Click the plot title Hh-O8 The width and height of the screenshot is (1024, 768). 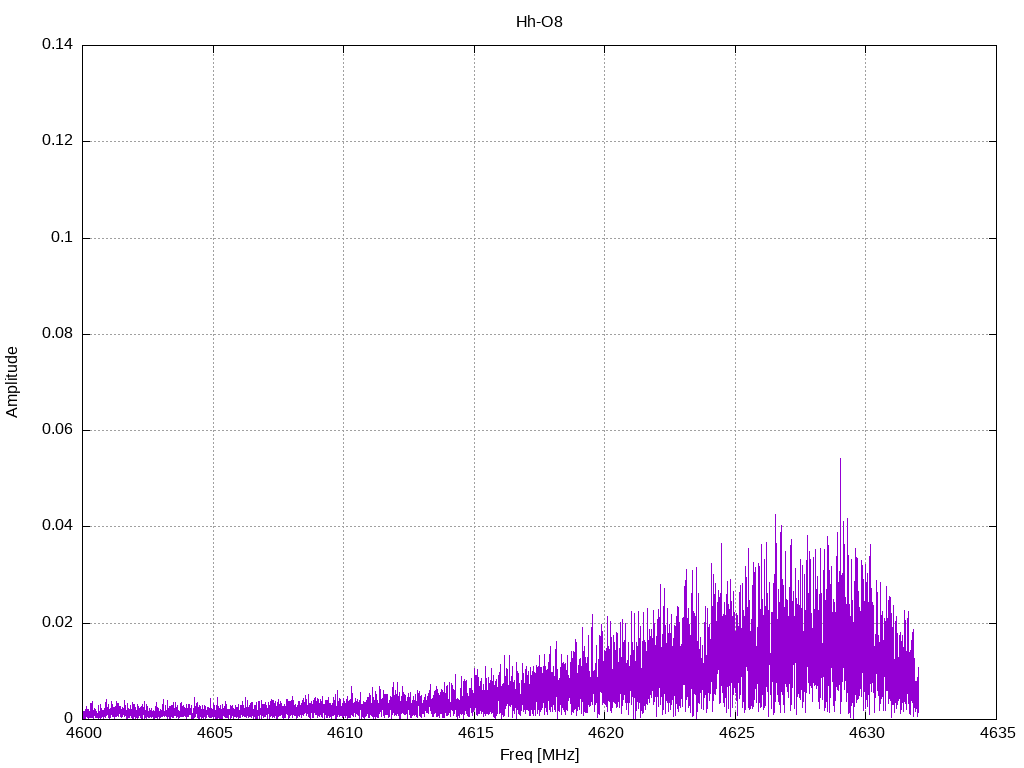point(539,22)
